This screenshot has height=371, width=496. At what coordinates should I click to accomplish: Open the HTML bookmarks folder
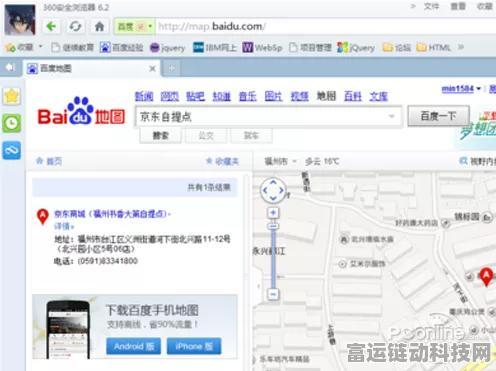pos(433,48)
